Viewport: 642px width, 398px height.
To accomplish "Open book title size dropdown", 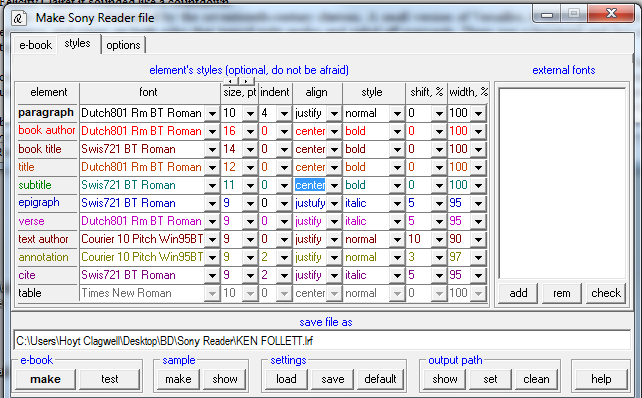I will tap(250, 149).
